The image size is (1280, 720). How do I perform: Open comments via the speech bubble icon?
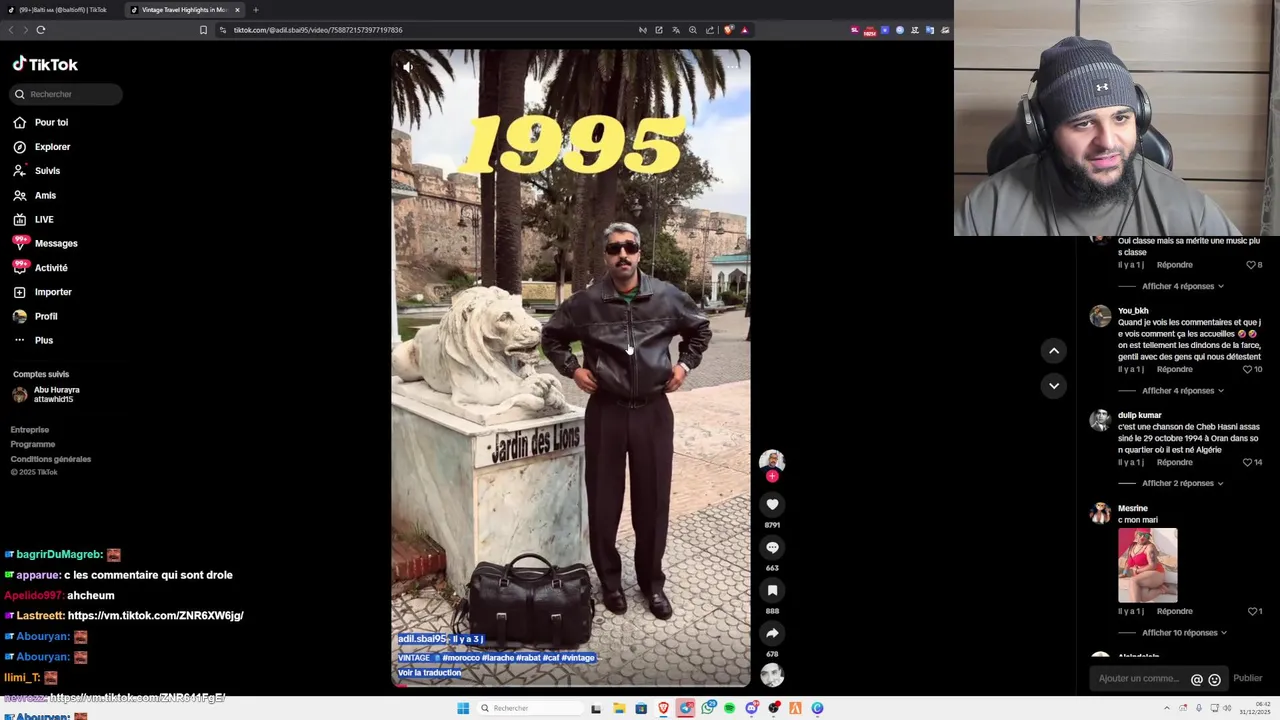pyautogui.click(x=772, y=548)
